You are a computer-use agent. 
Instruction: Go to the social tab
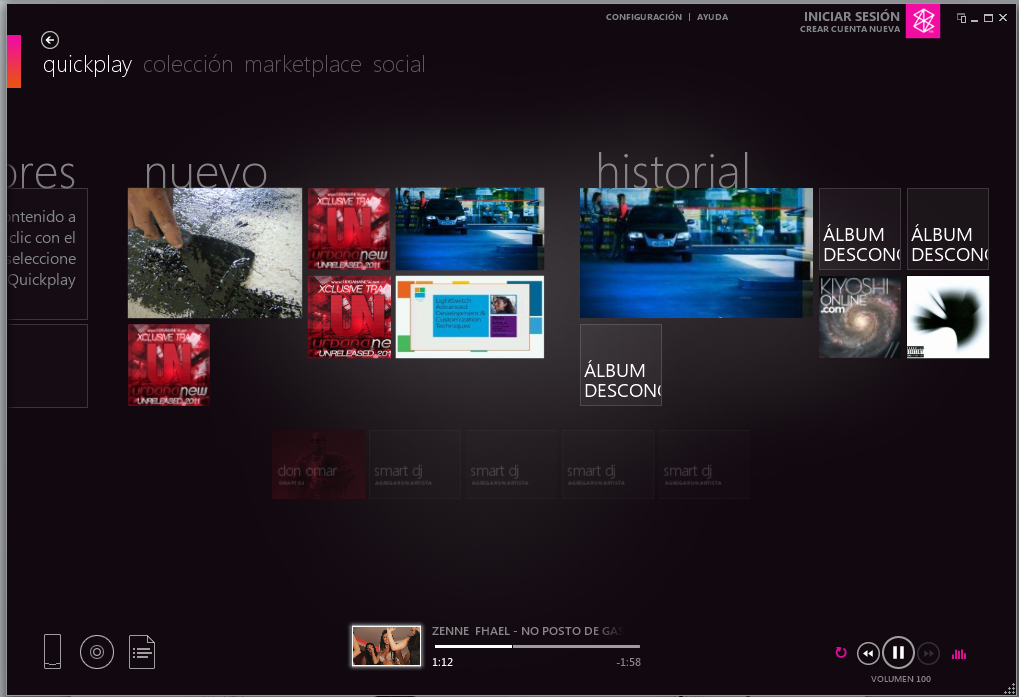point(399,64)
